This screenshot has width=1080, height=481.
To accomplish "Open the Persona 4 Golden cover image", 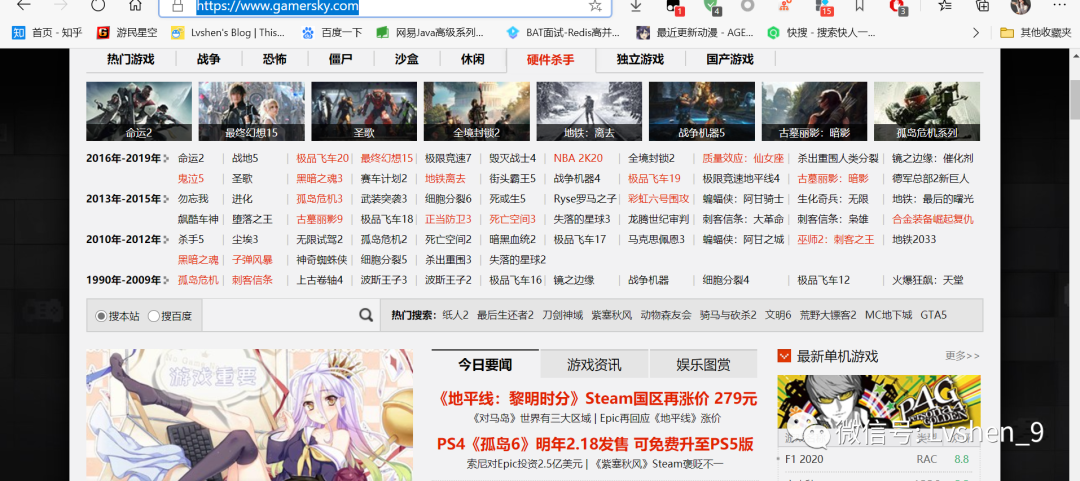I will [880, 402].
